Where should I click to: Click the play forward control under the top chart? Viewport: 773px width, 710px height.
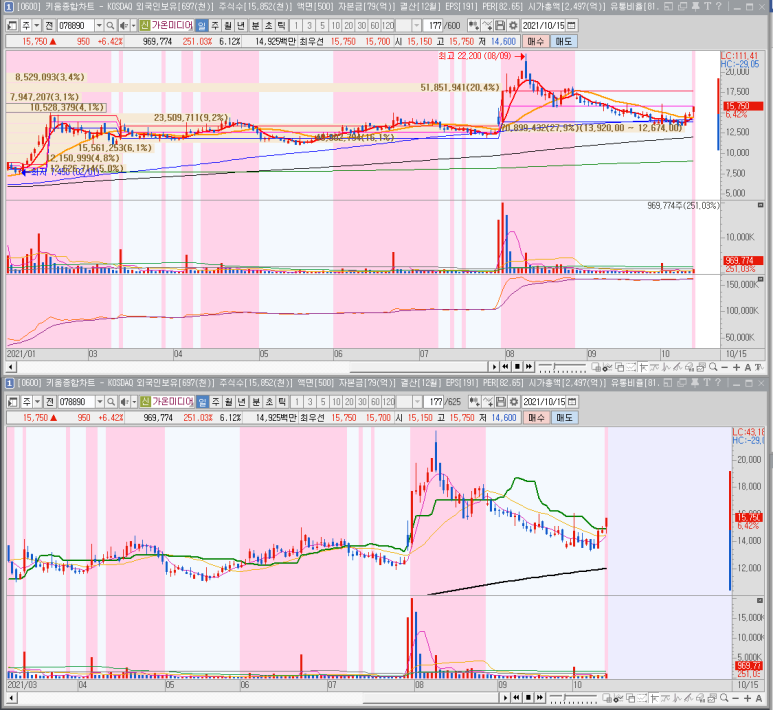(x=494, y=367)
